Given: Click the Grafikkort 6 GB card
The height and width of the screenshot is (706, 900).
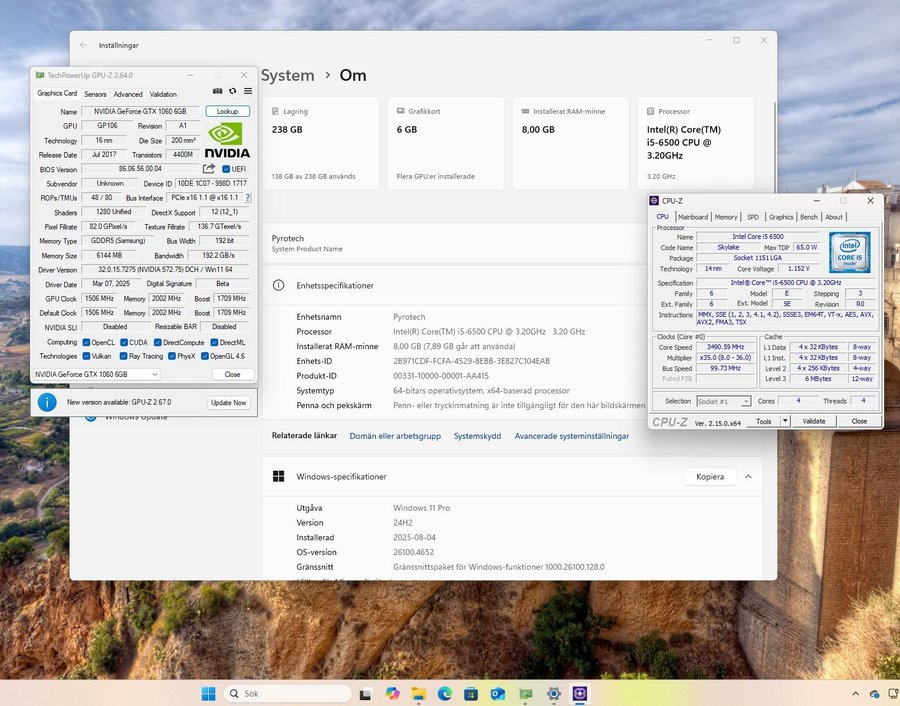Looking at the screenshot, I should (446, 143).
